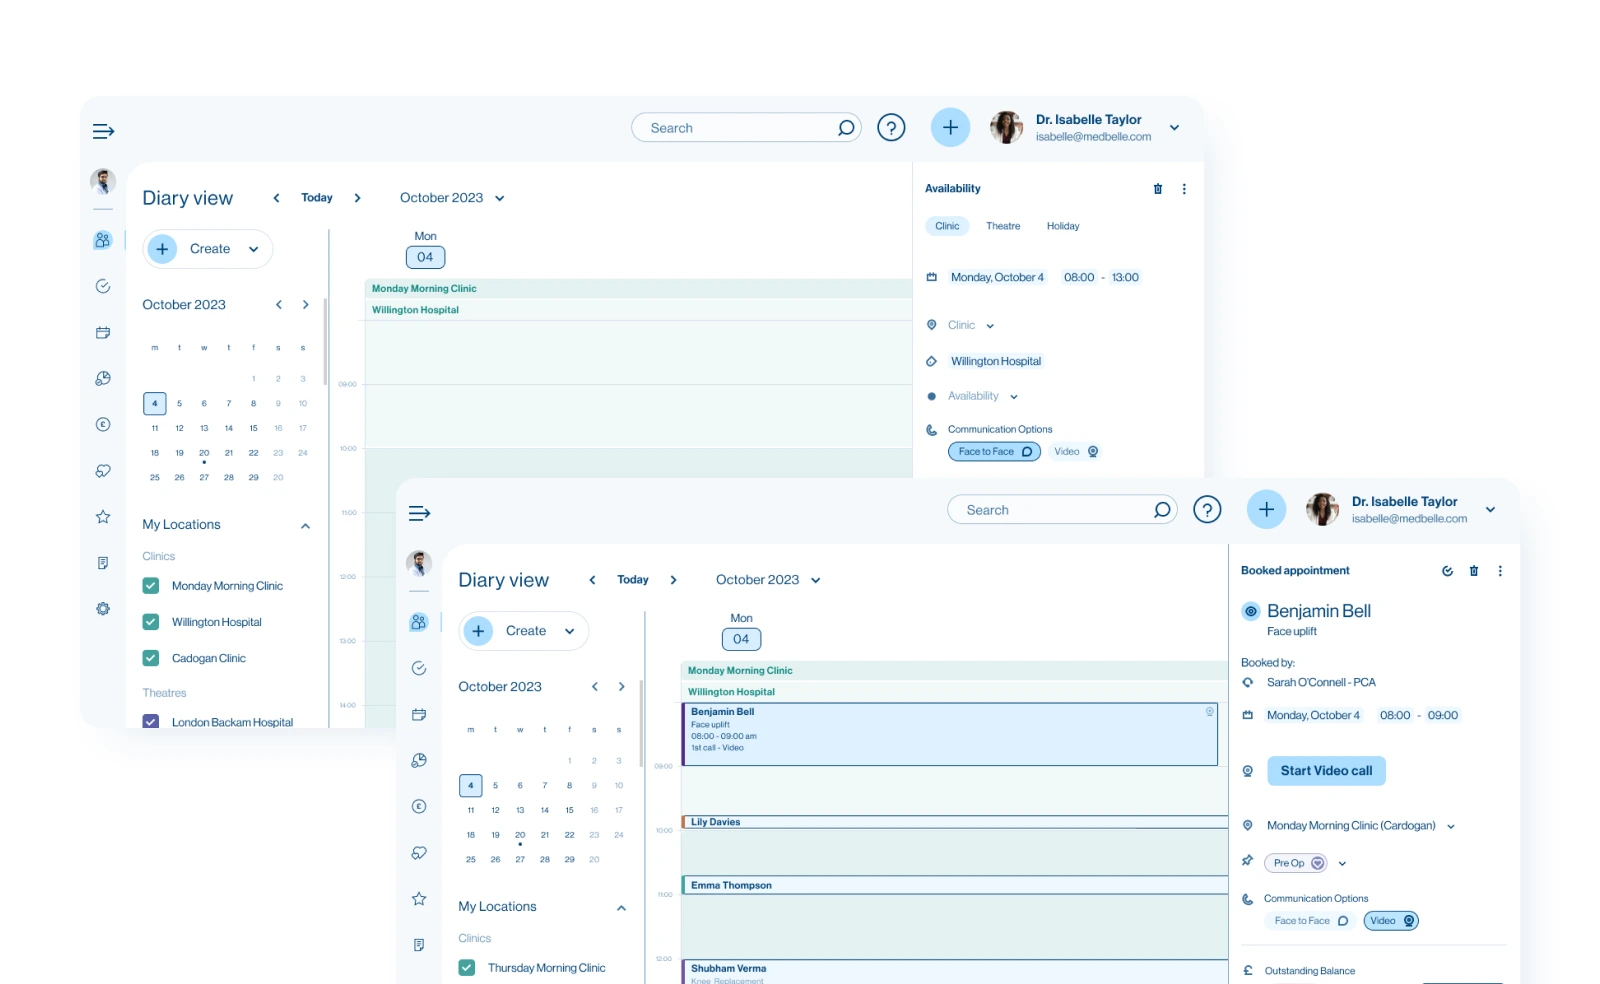Open hamburger menu in Availability window
The image size is (1600, 984).
pyautogui.click(x=104, y=131)
